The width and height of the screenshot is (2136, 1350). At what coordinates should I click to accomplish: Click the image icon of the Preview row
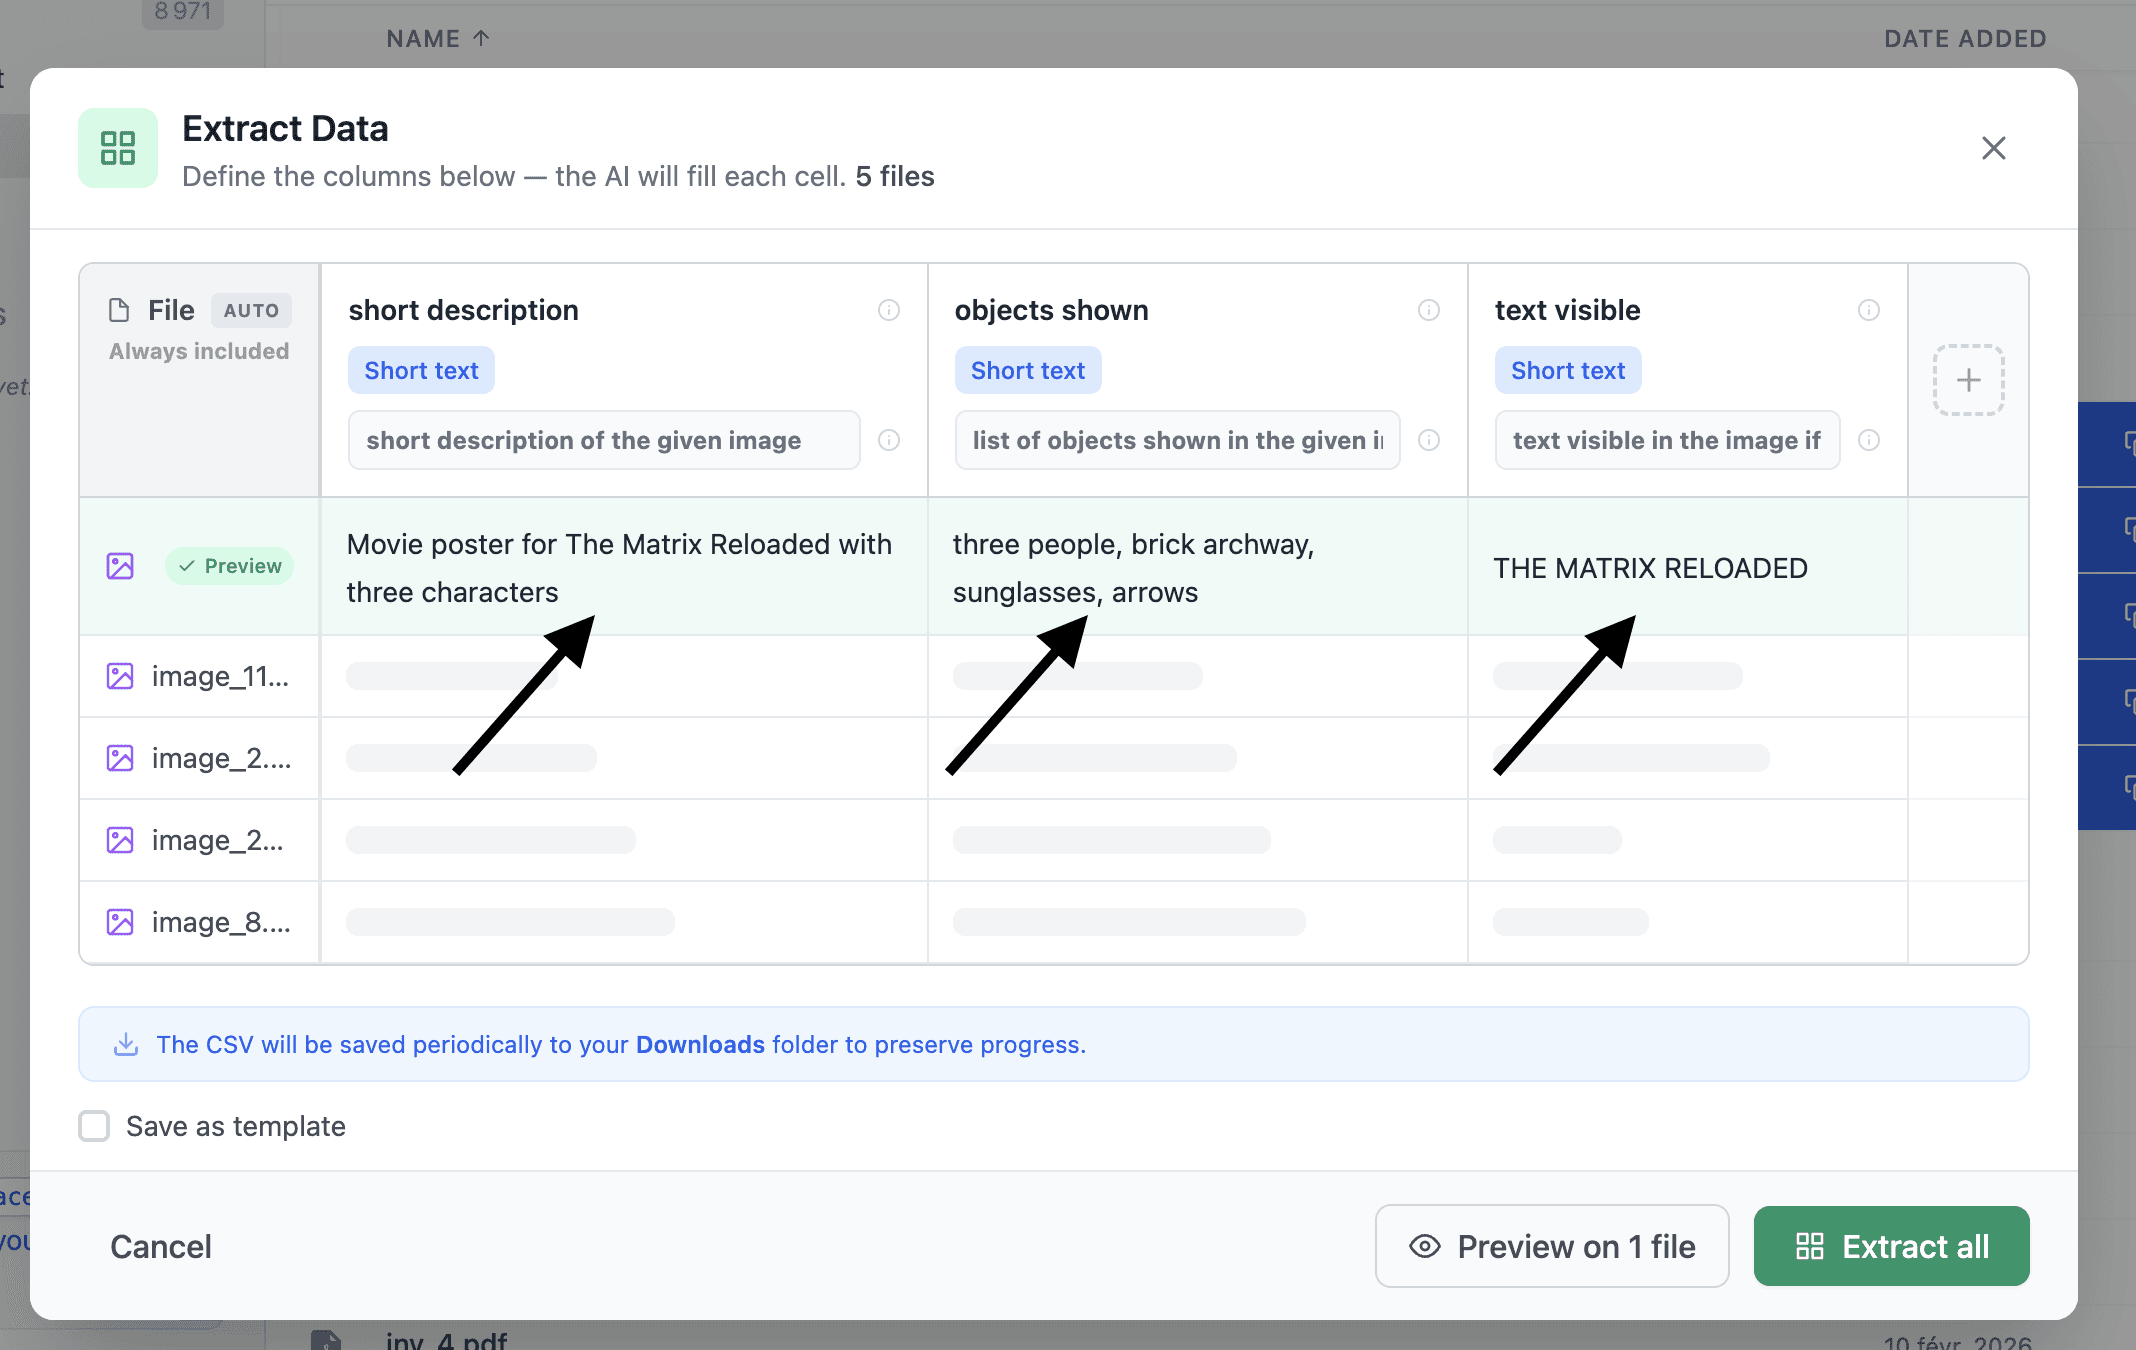[120, 566]
